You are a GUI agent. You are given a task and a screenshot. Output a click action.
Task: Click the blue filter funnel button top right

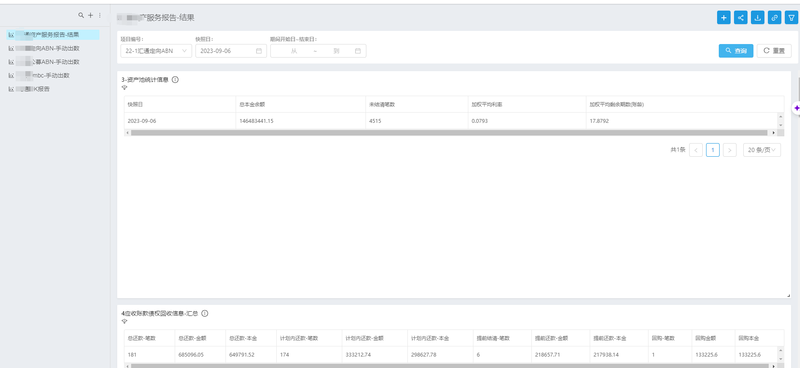tap(791, 18)
